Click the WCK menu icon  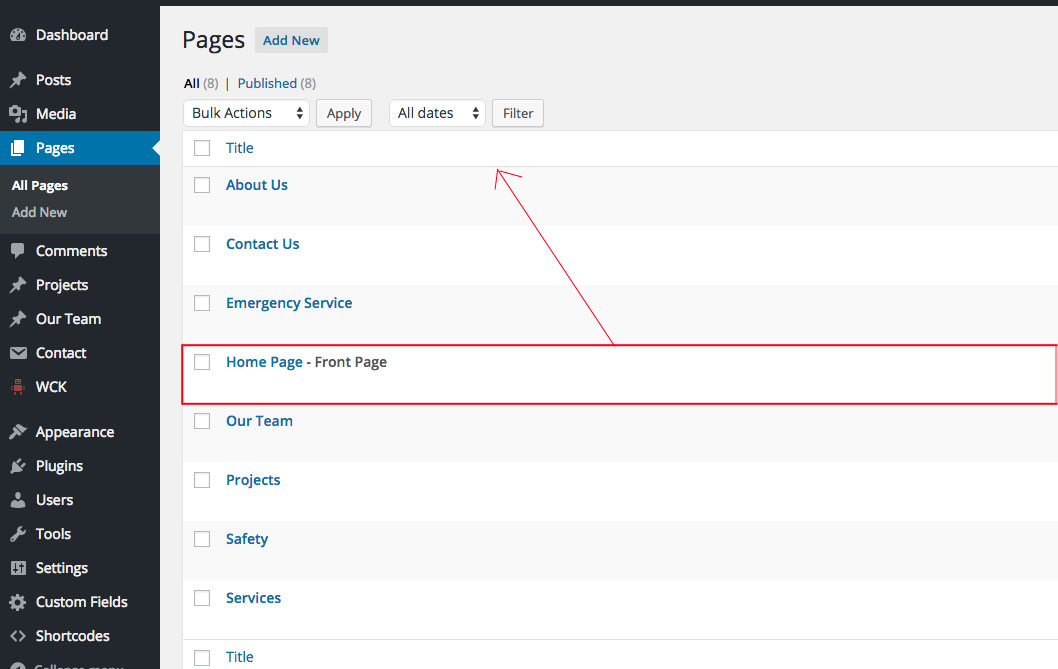pyautogui.click(x=20, y=387)
